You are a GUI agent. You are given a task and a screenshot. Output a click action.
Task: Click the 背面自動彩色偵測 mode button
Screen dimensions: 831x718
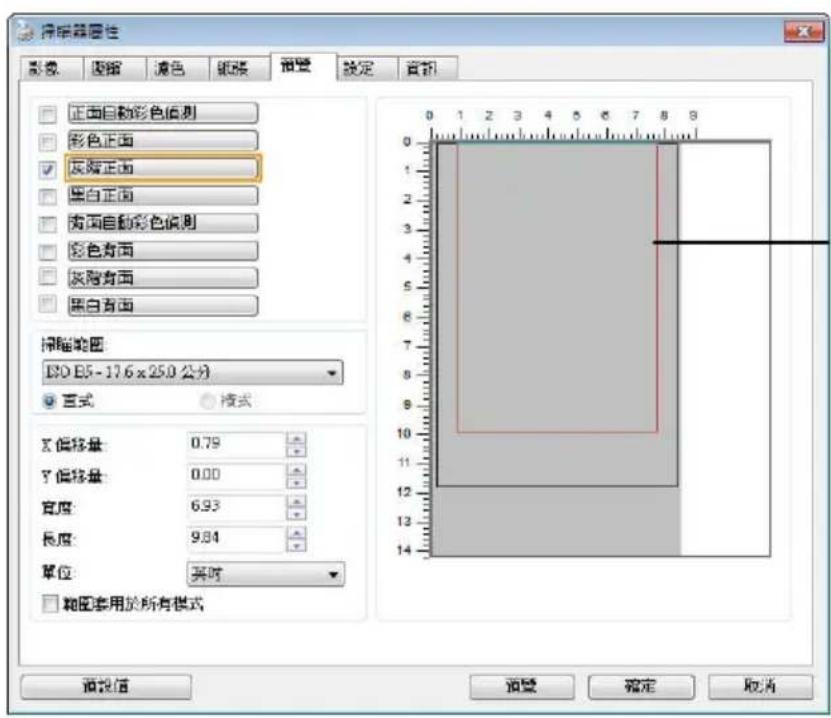click(163, 223)
